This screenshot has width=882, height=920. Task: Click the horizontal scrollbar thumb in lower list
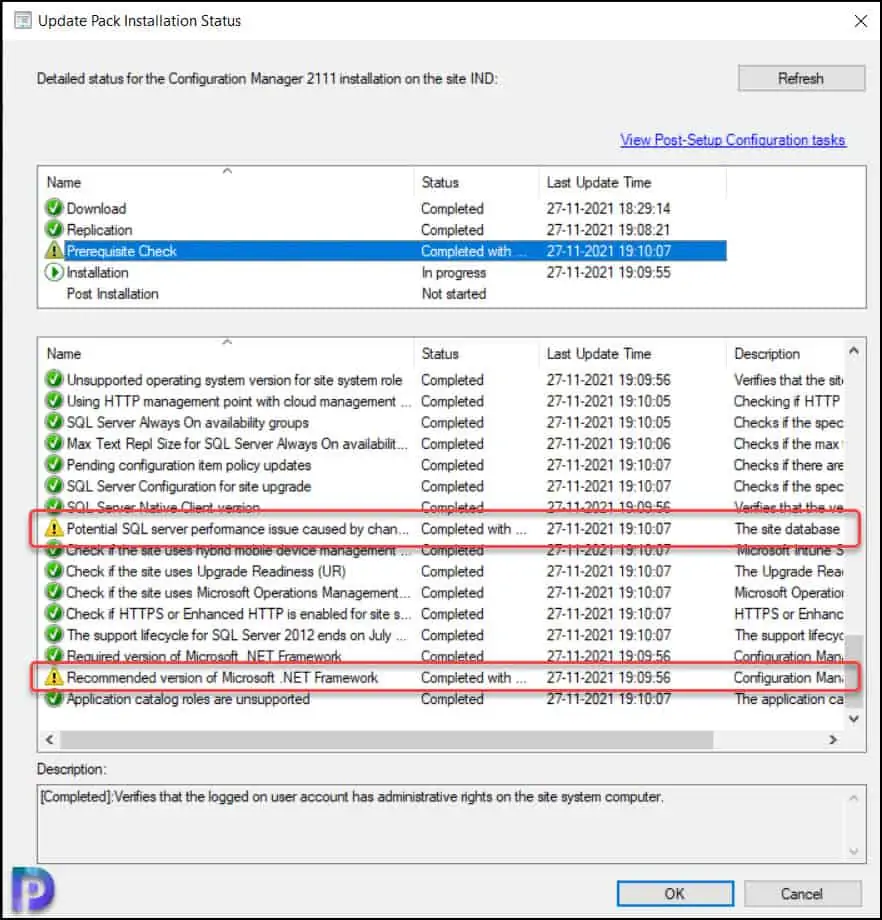point(387,739)
